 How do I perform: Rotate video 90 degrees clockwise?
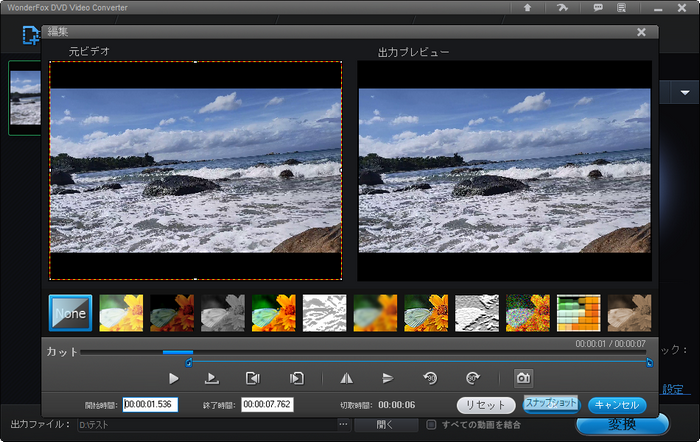point(472,378)
